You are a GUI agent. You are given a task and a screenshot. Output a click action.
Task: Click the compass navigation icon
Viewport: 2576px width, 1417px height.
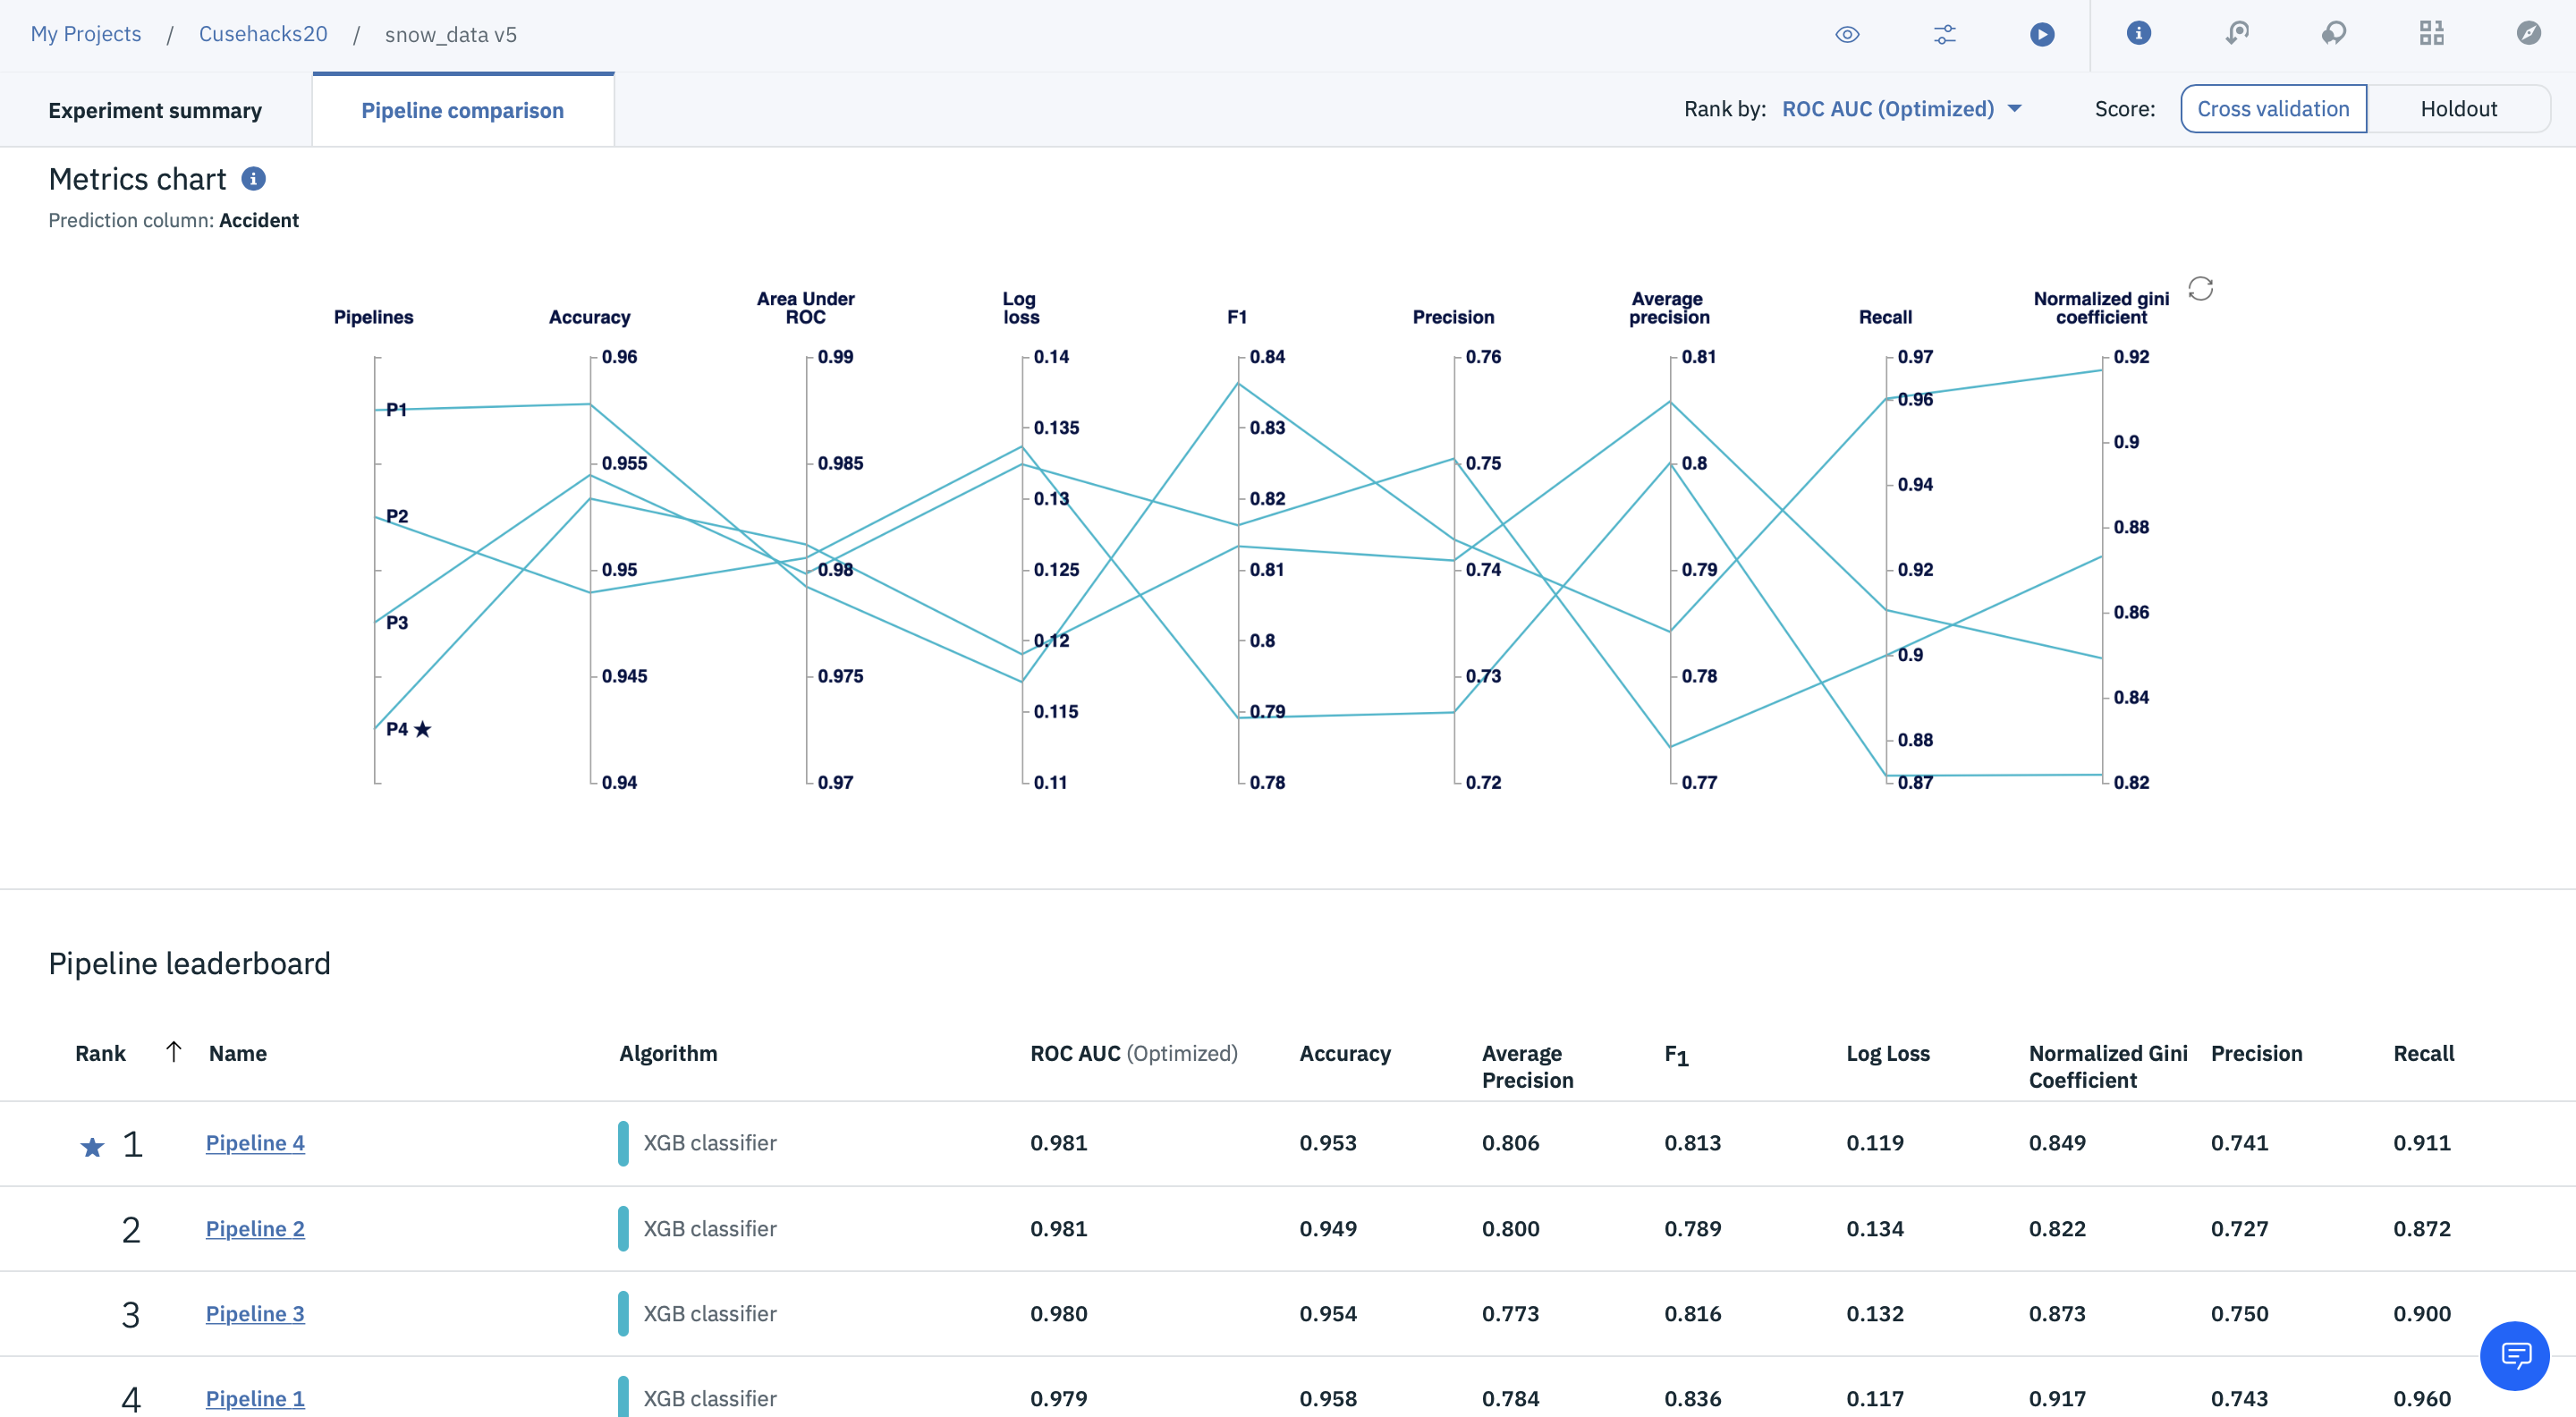tap(2528, 34)
